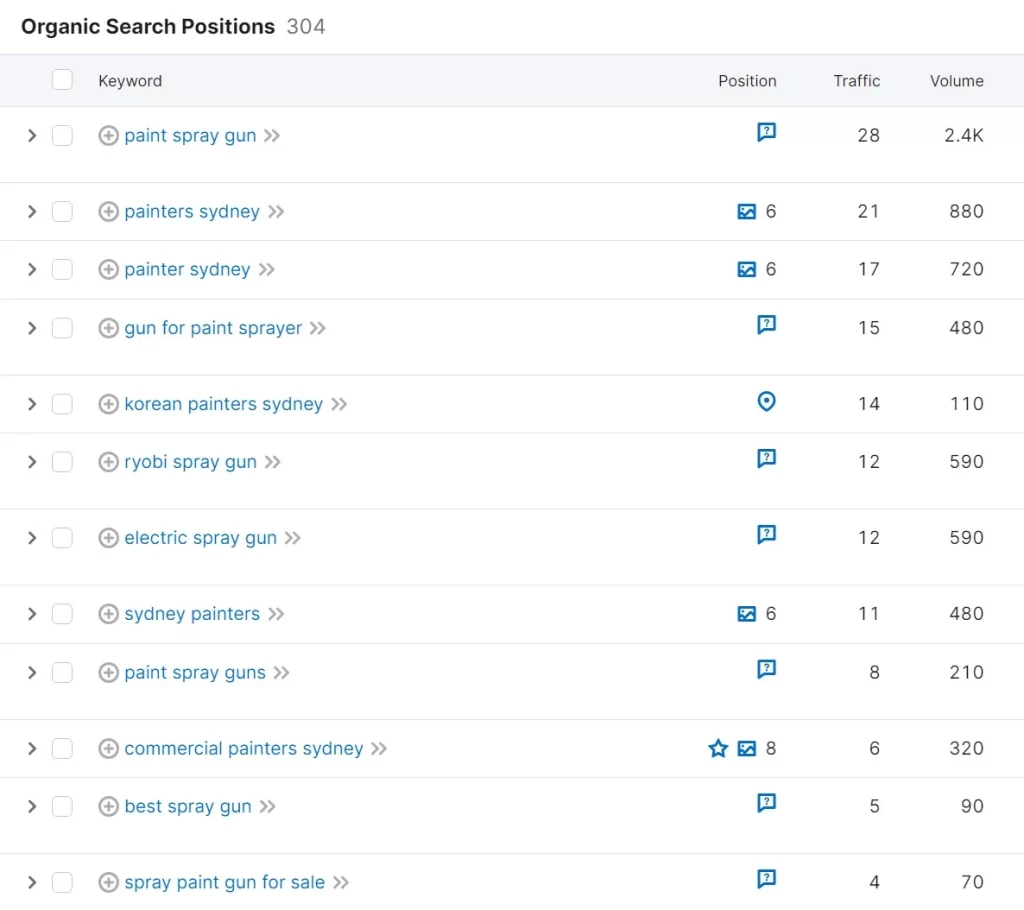
Task: Open the painters sydney keyword link
Action: (192, 212)
